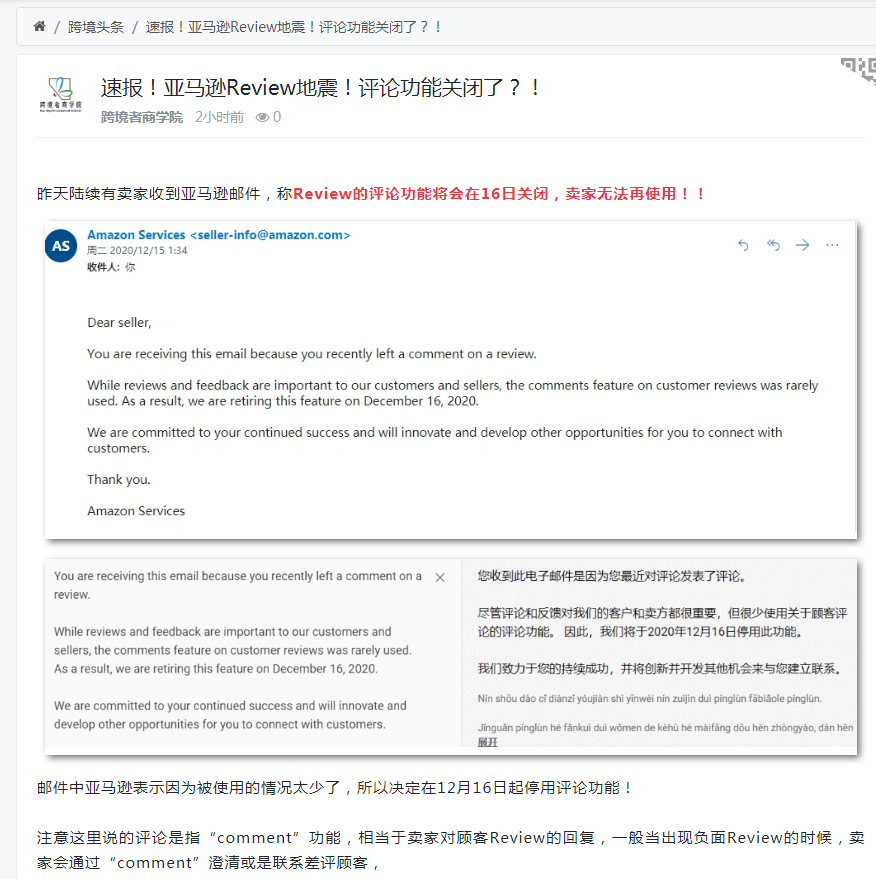This screenshot has height=879, width=876.
Task: Reply all to the email
Action: [x=773, y=245]
